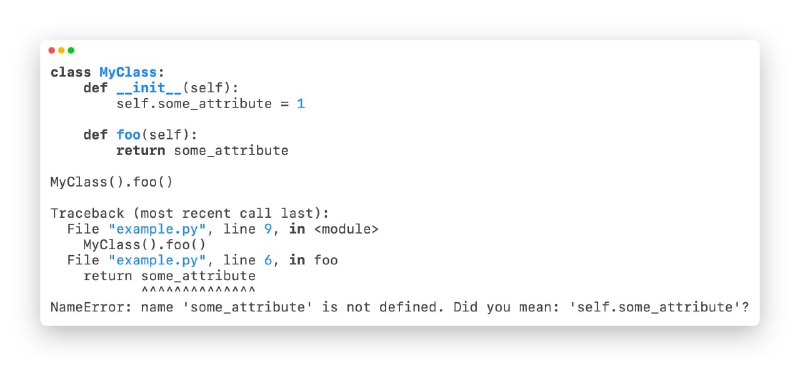
Task: Click the number 1 literal value
Action: pyautogui.click(x=301, y=104)
